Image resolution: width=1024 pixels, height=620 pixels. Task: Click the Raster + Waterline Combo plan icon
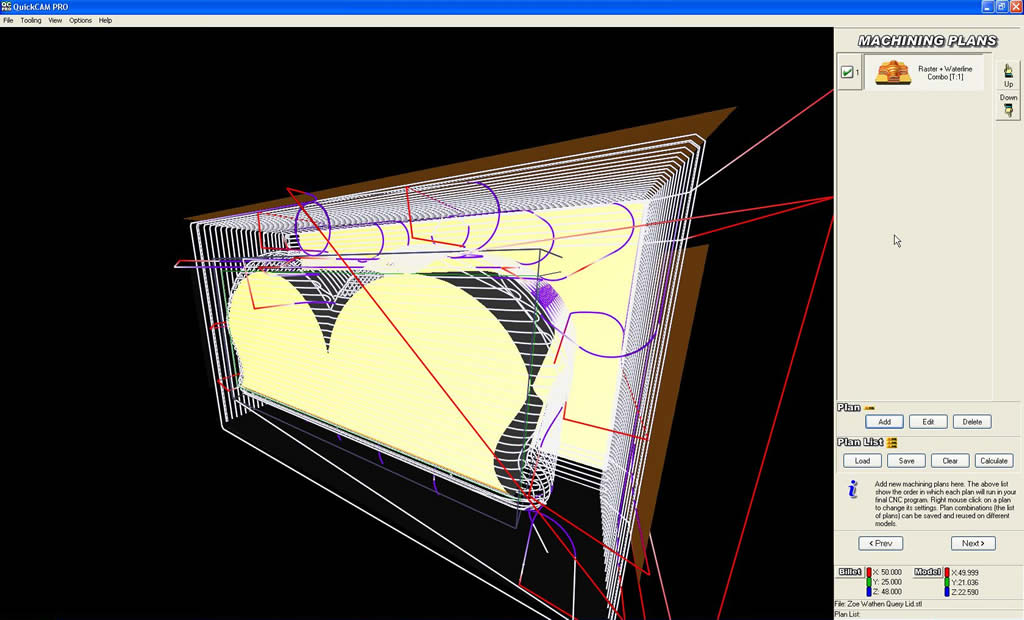coord(892,72)
